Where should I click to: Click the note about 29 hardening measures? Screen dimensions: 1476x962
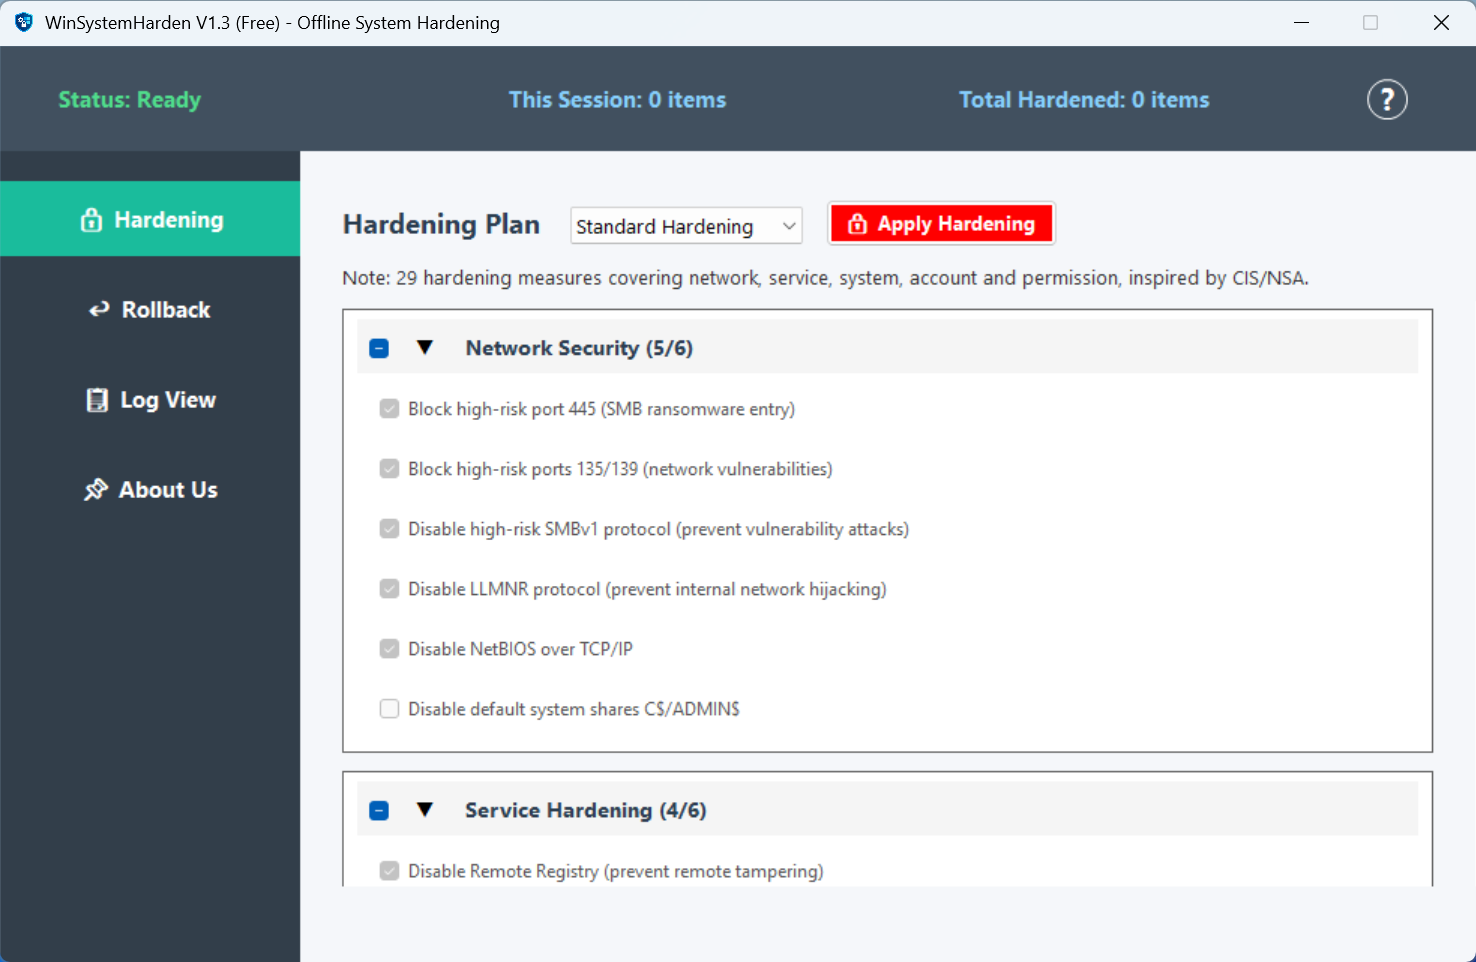click(825, 278)
